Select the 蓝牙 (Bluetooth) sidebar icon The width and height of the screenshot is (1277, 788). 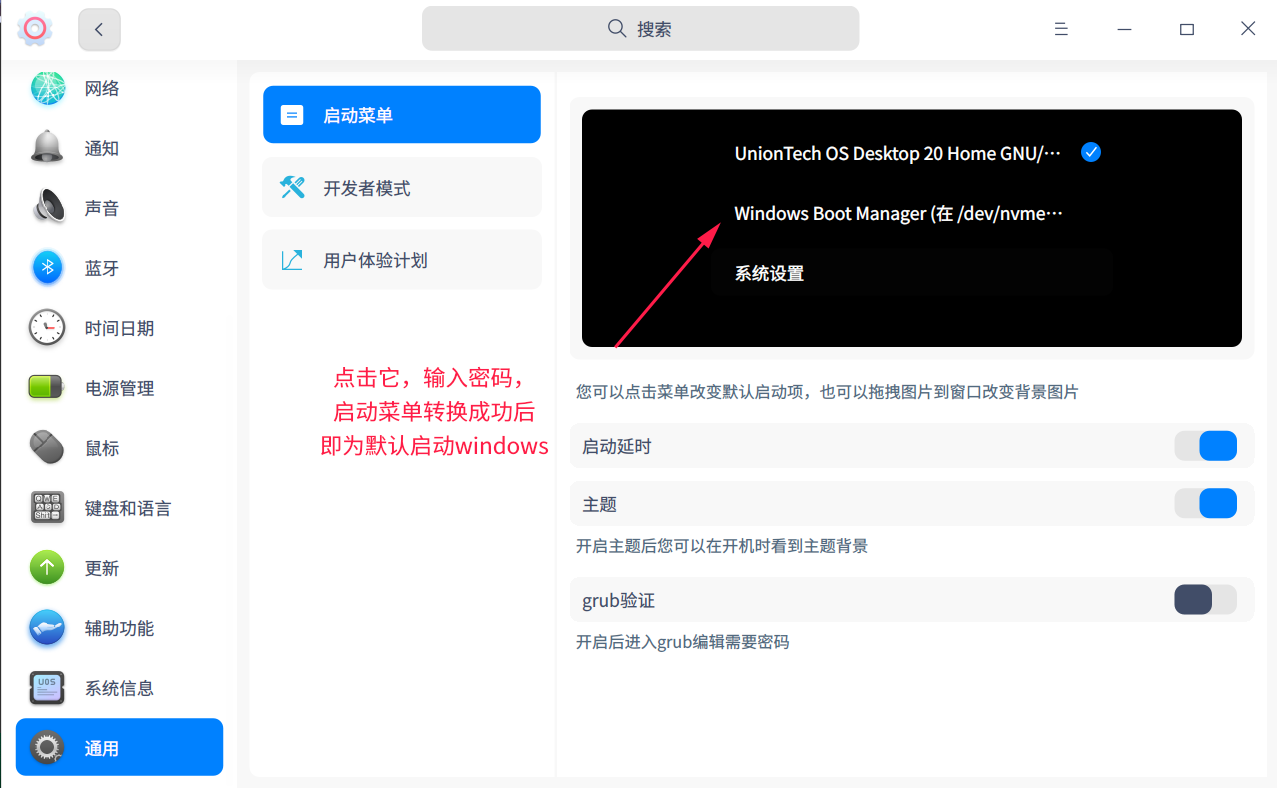47,268
